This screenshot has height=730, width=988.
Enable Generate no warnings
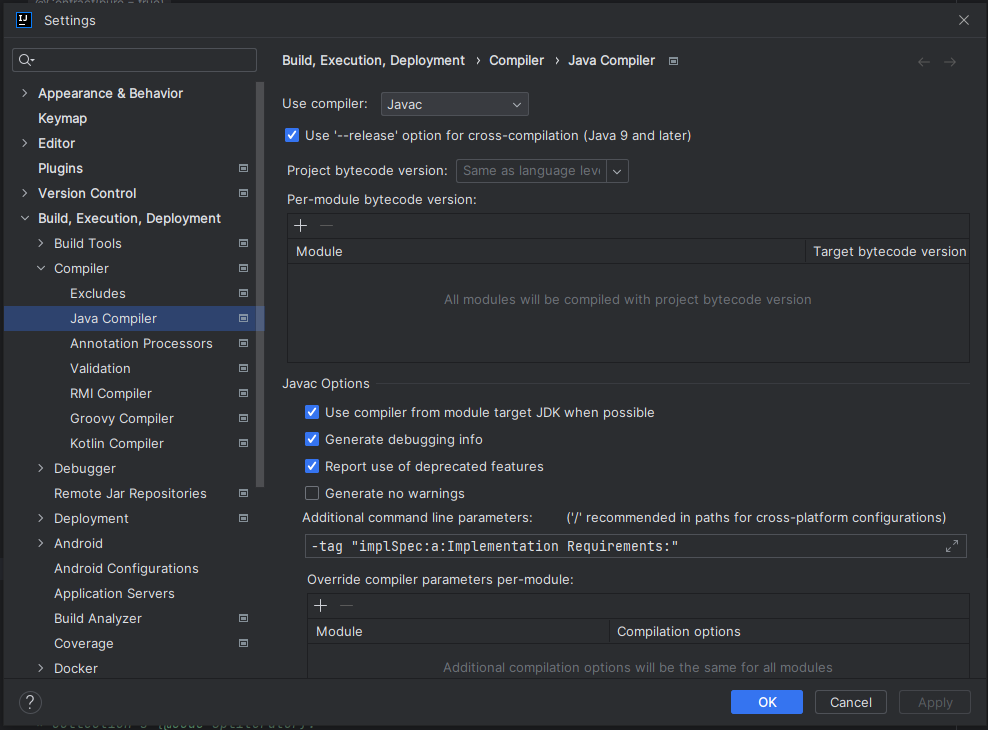click(x=312, y=493)
